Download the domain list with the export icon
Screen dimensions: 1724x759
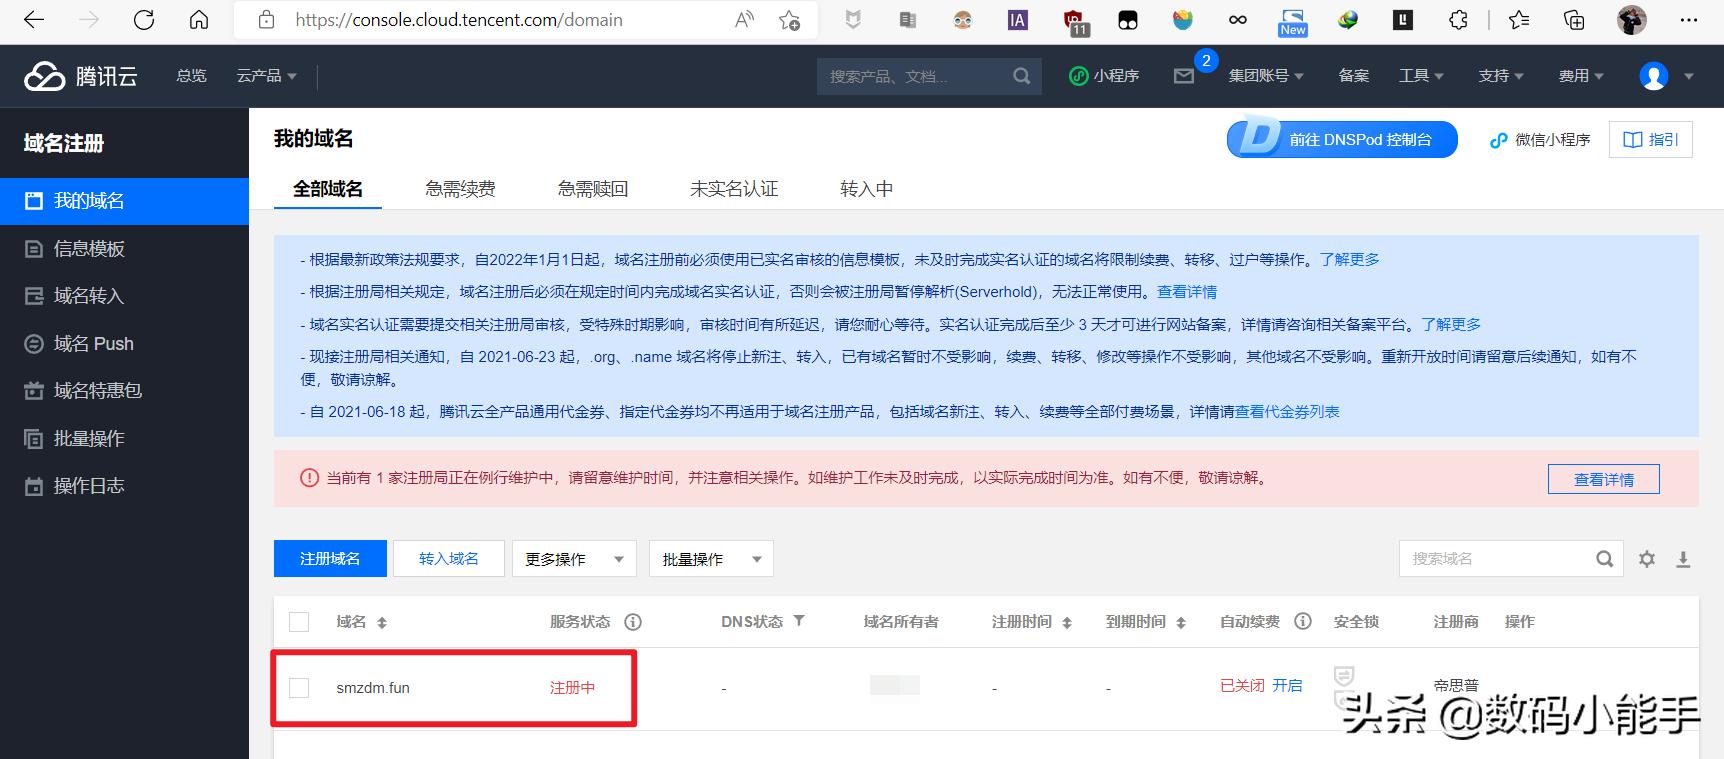pos(1683,559)
